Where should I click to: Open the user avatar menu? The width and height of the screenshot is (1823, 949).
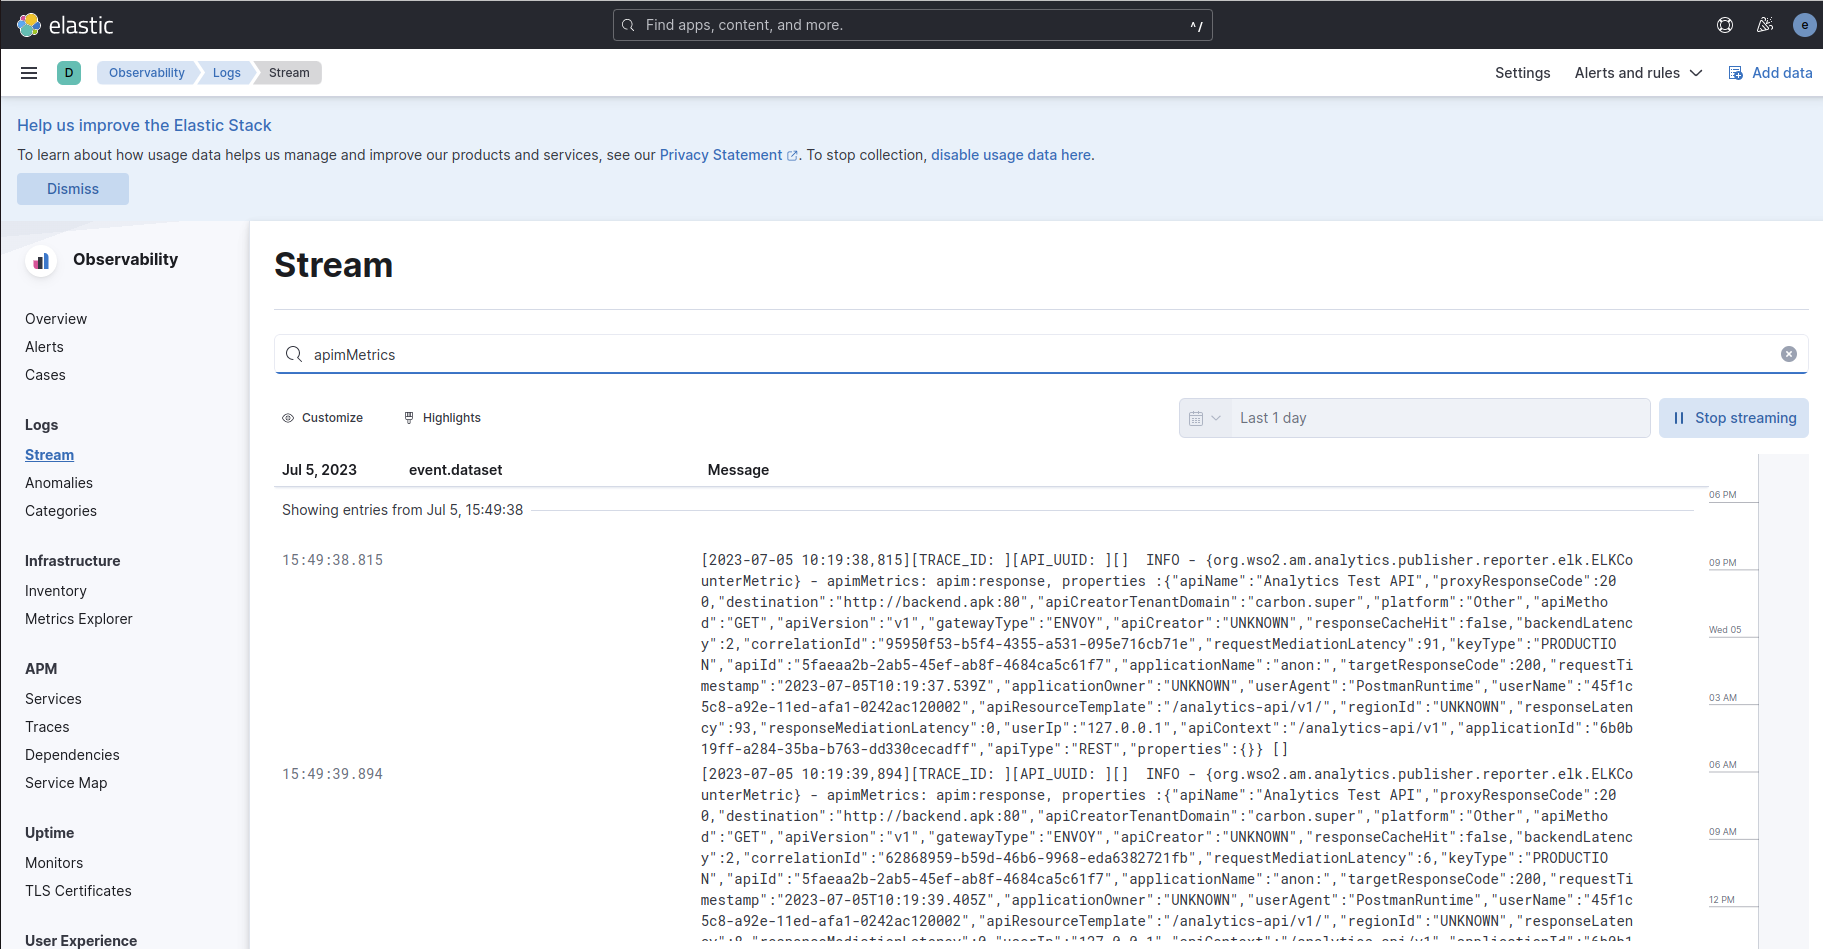point(1804,25)
